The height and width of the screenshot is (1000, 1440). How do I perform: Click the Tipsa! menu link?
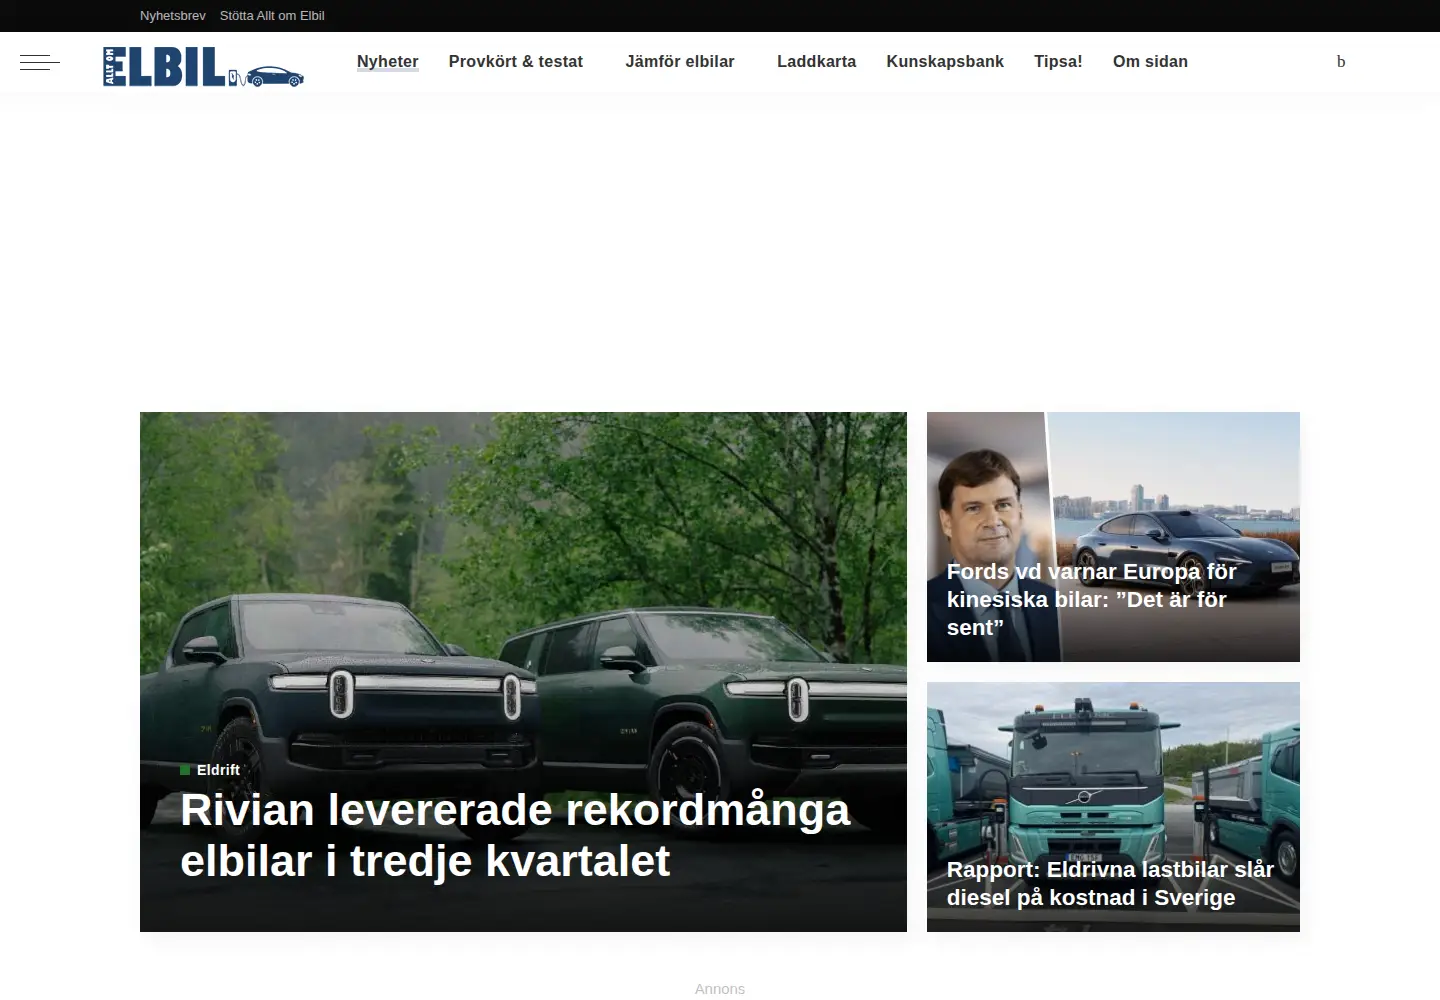pyautogui.click(x=1058, y=62)
